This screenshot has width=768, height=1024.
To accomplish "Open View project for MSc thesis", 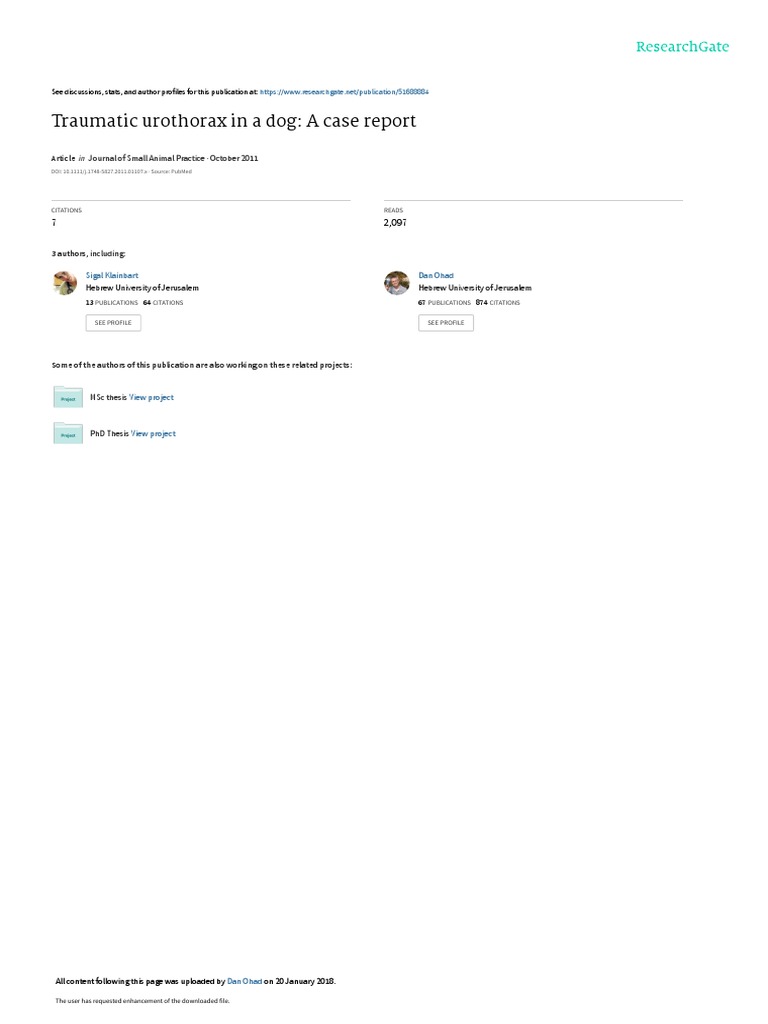I will [x=151, y=397].
